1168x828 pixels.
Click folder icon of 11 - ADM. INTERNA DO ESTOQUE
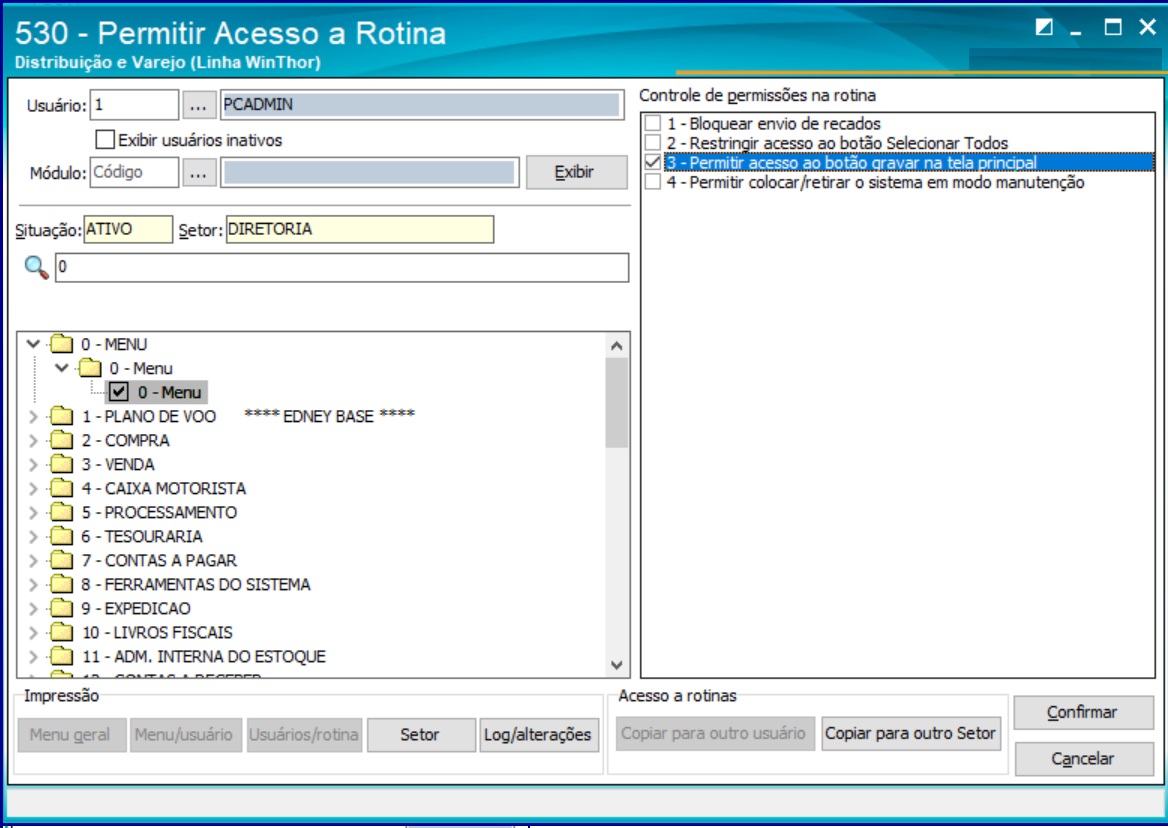pyautogui.click(x=61, y=656)
